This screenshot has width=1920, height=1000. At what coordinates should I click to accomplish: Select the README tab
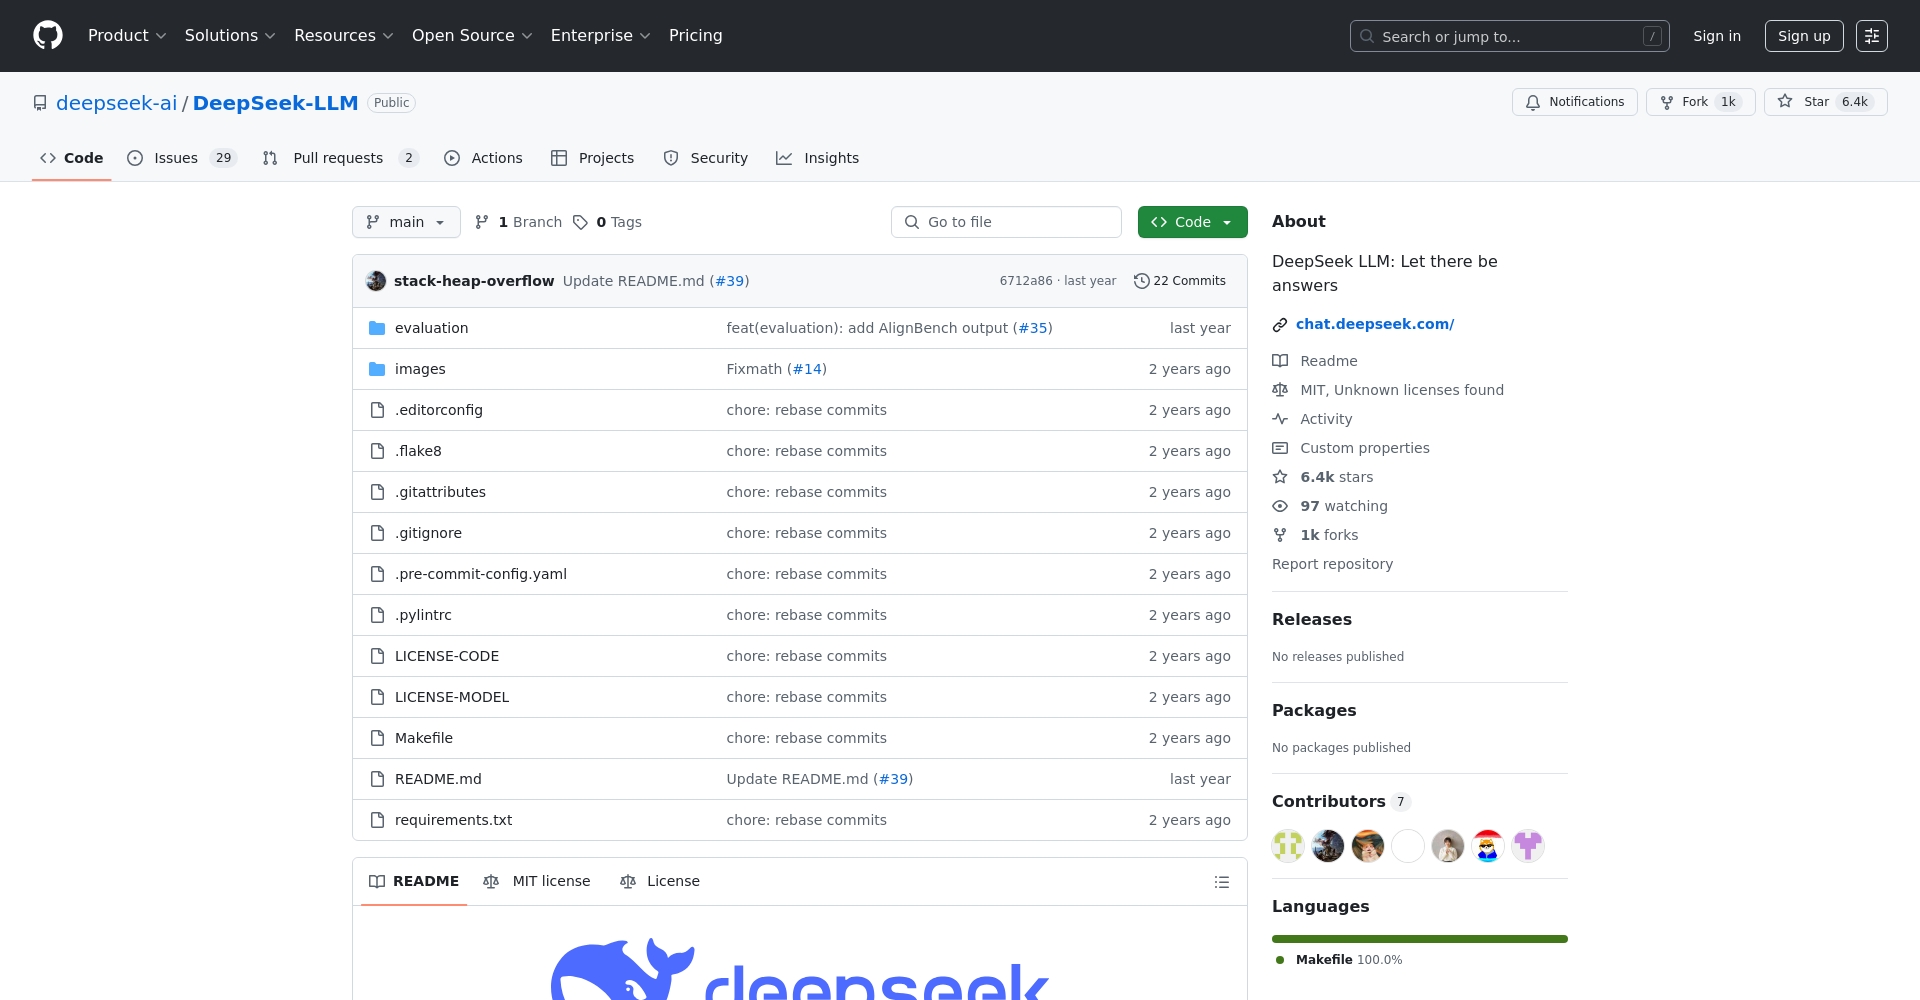tap(414, 882)
